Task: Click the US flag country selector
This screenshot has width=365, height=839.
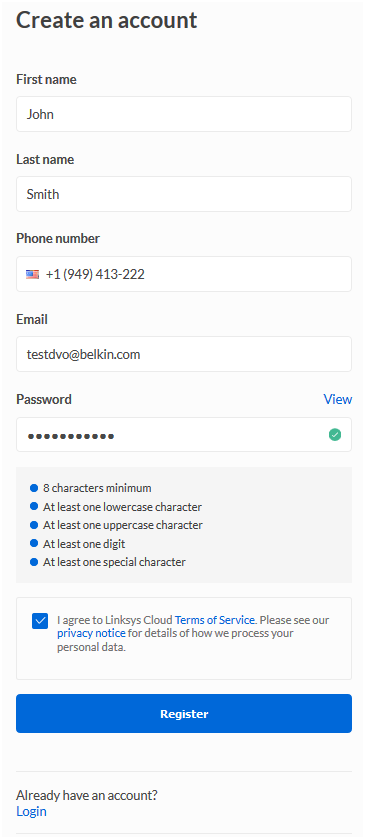Action: [33, 274]
